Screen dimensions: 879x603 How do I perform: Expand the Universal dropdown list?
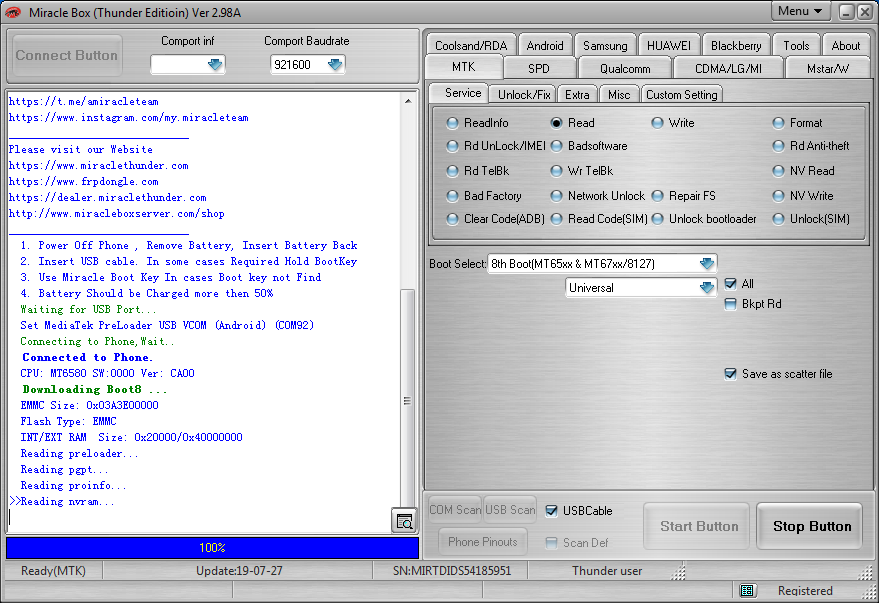(x=707, y=288)
